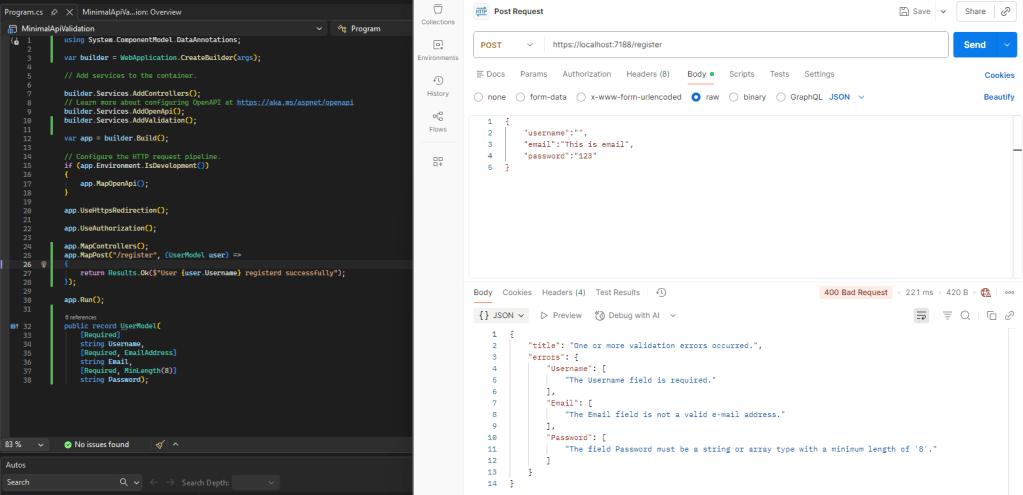Switch to the Authorization request tab
The width and height of the screenshot is (1023, 495).
pyautogui.click(x=586, y=74)
